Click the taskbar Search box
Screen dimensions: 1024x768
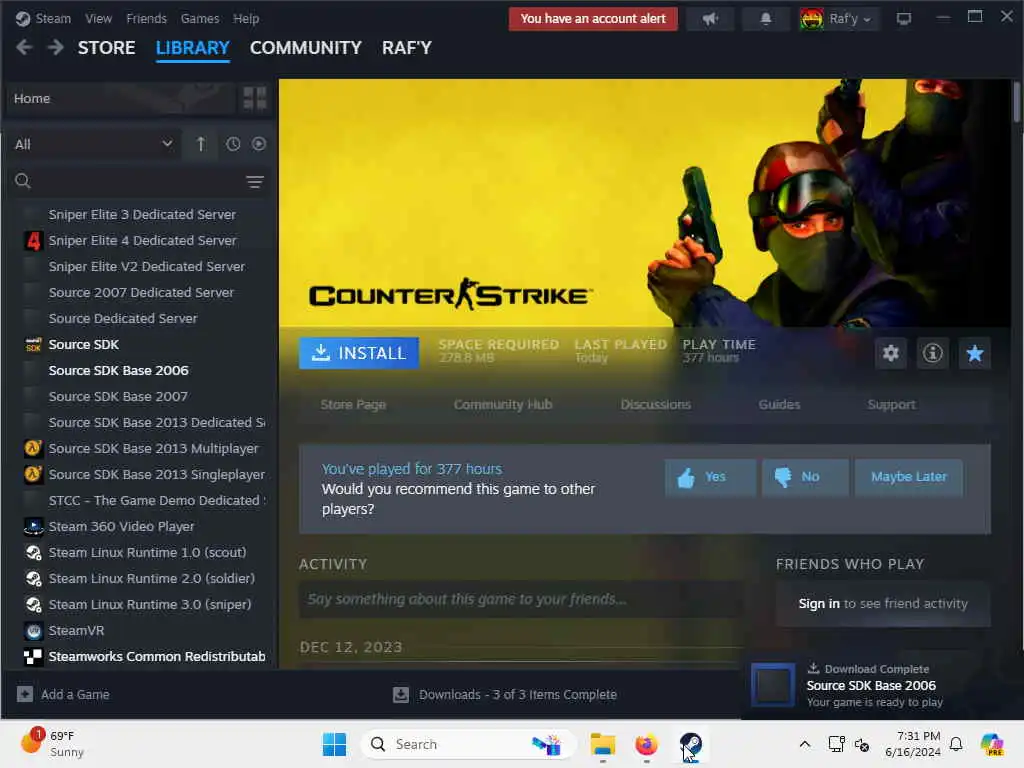pos(468,744)
